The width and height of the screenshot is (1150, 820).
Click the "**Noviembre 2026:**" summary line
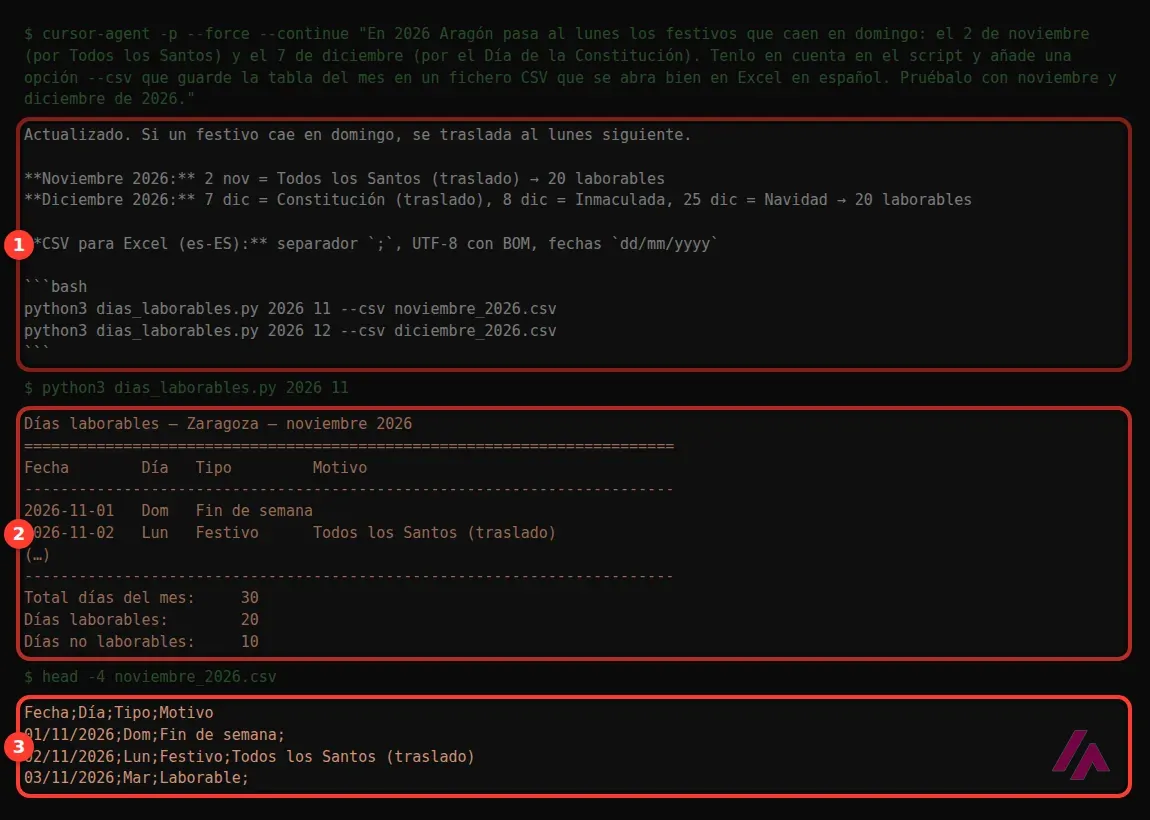coord(344,179)
